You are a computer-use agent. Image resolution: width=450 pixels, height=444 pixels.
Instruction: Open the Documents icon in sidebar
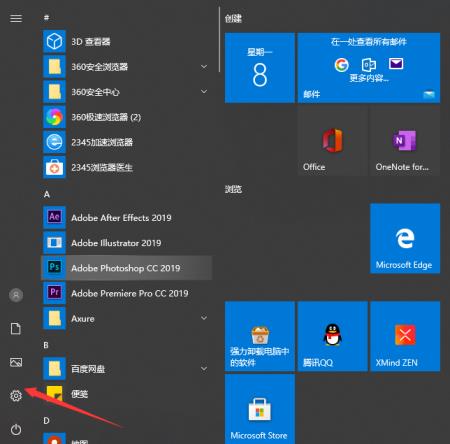point(16,329)
